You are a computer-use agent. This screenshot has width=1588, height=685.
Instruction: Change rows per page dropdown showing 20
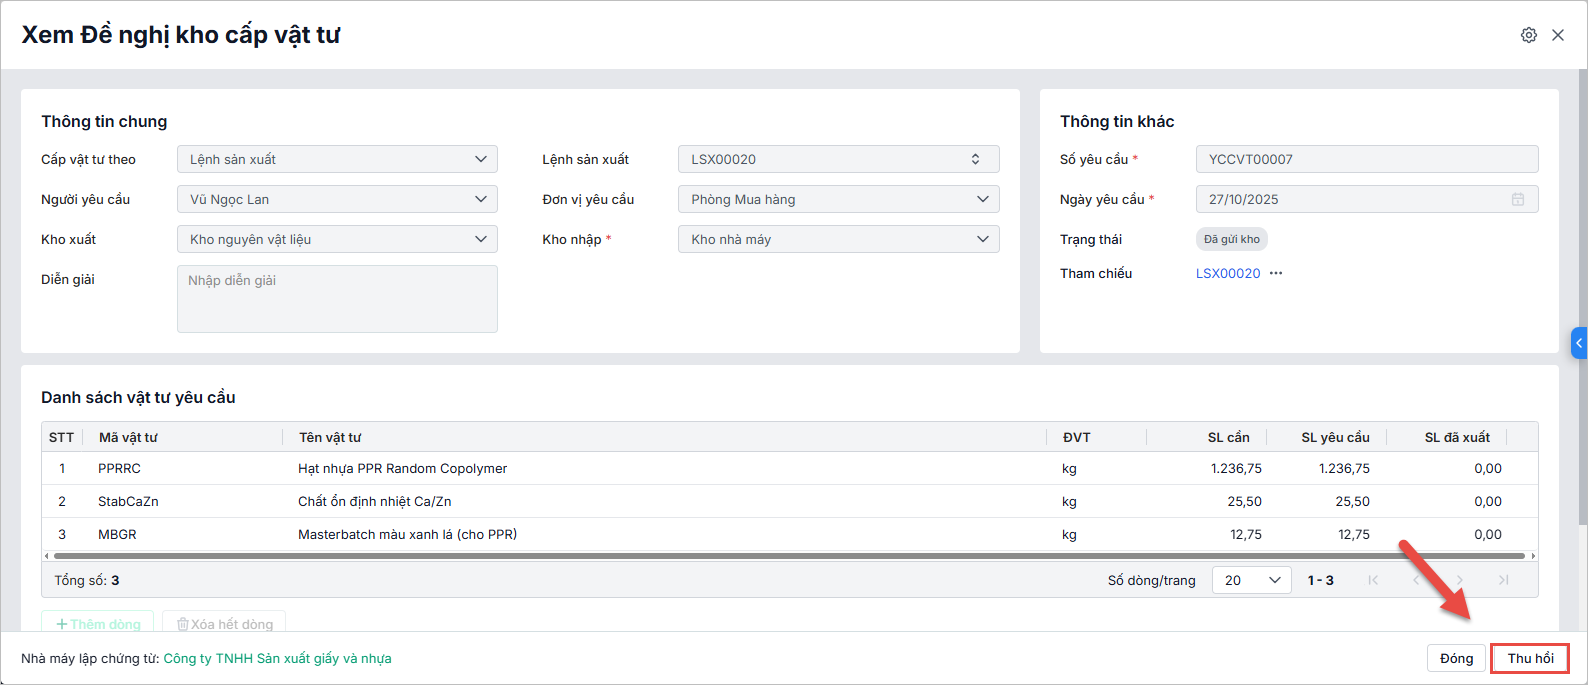(1251, 580)
